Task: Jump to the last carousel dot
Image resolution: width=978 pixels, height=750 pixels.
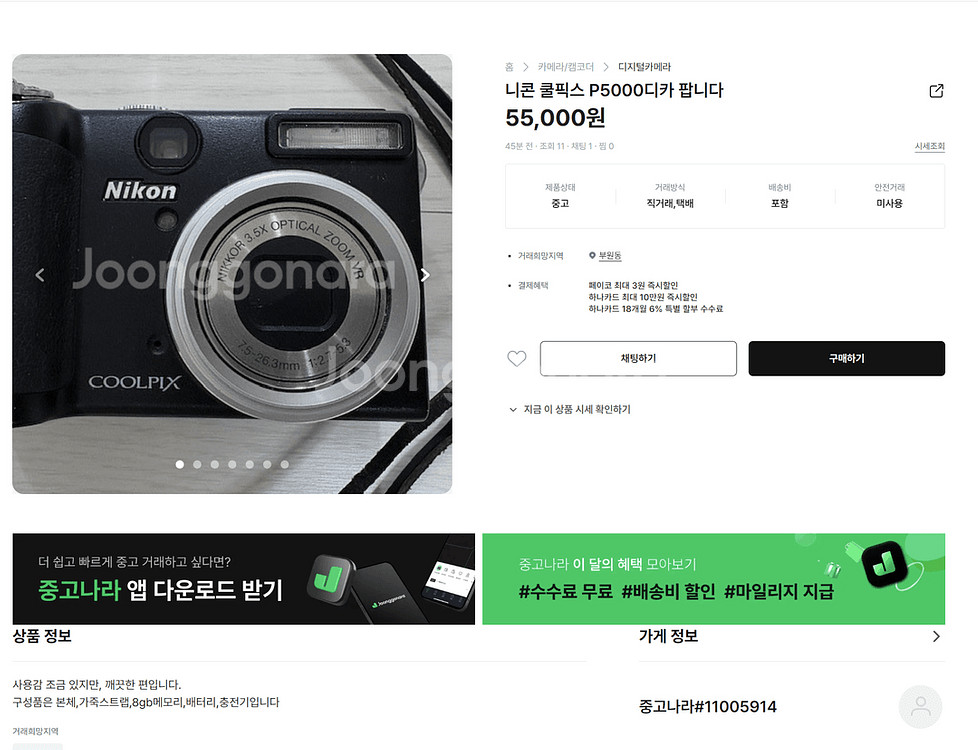Action: pyautogui.click(x=284, y=464)
